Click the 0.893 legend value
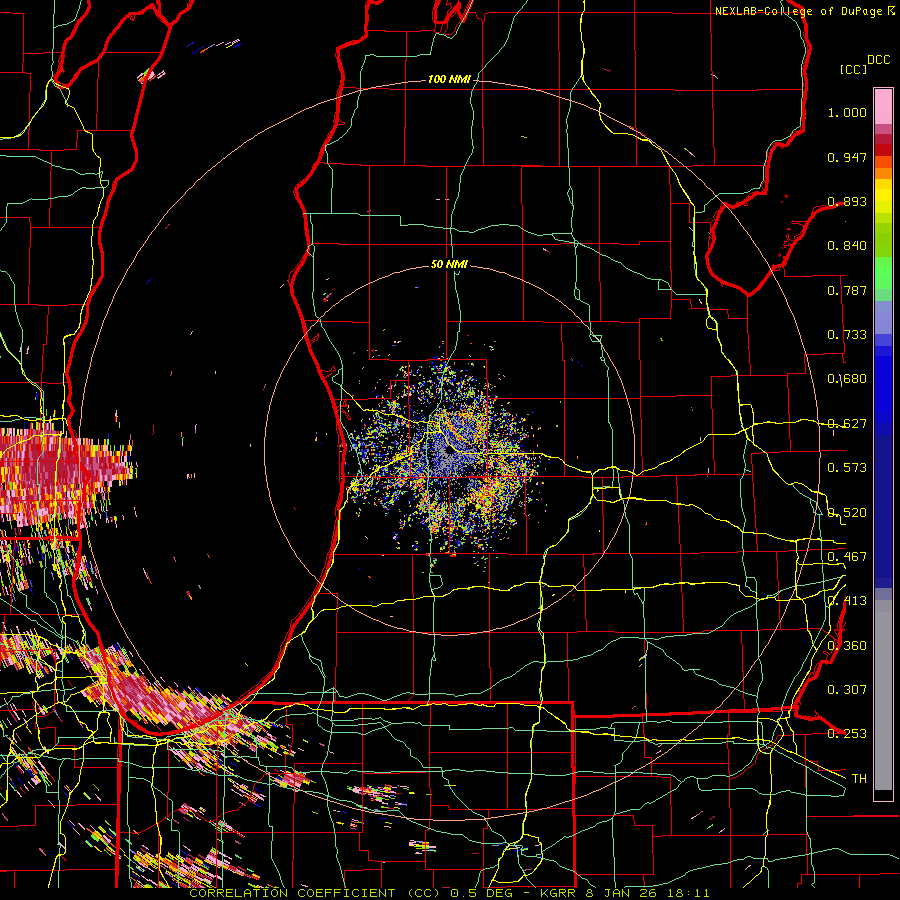Screen dimensions: 900x900 (x=847, y=201)
